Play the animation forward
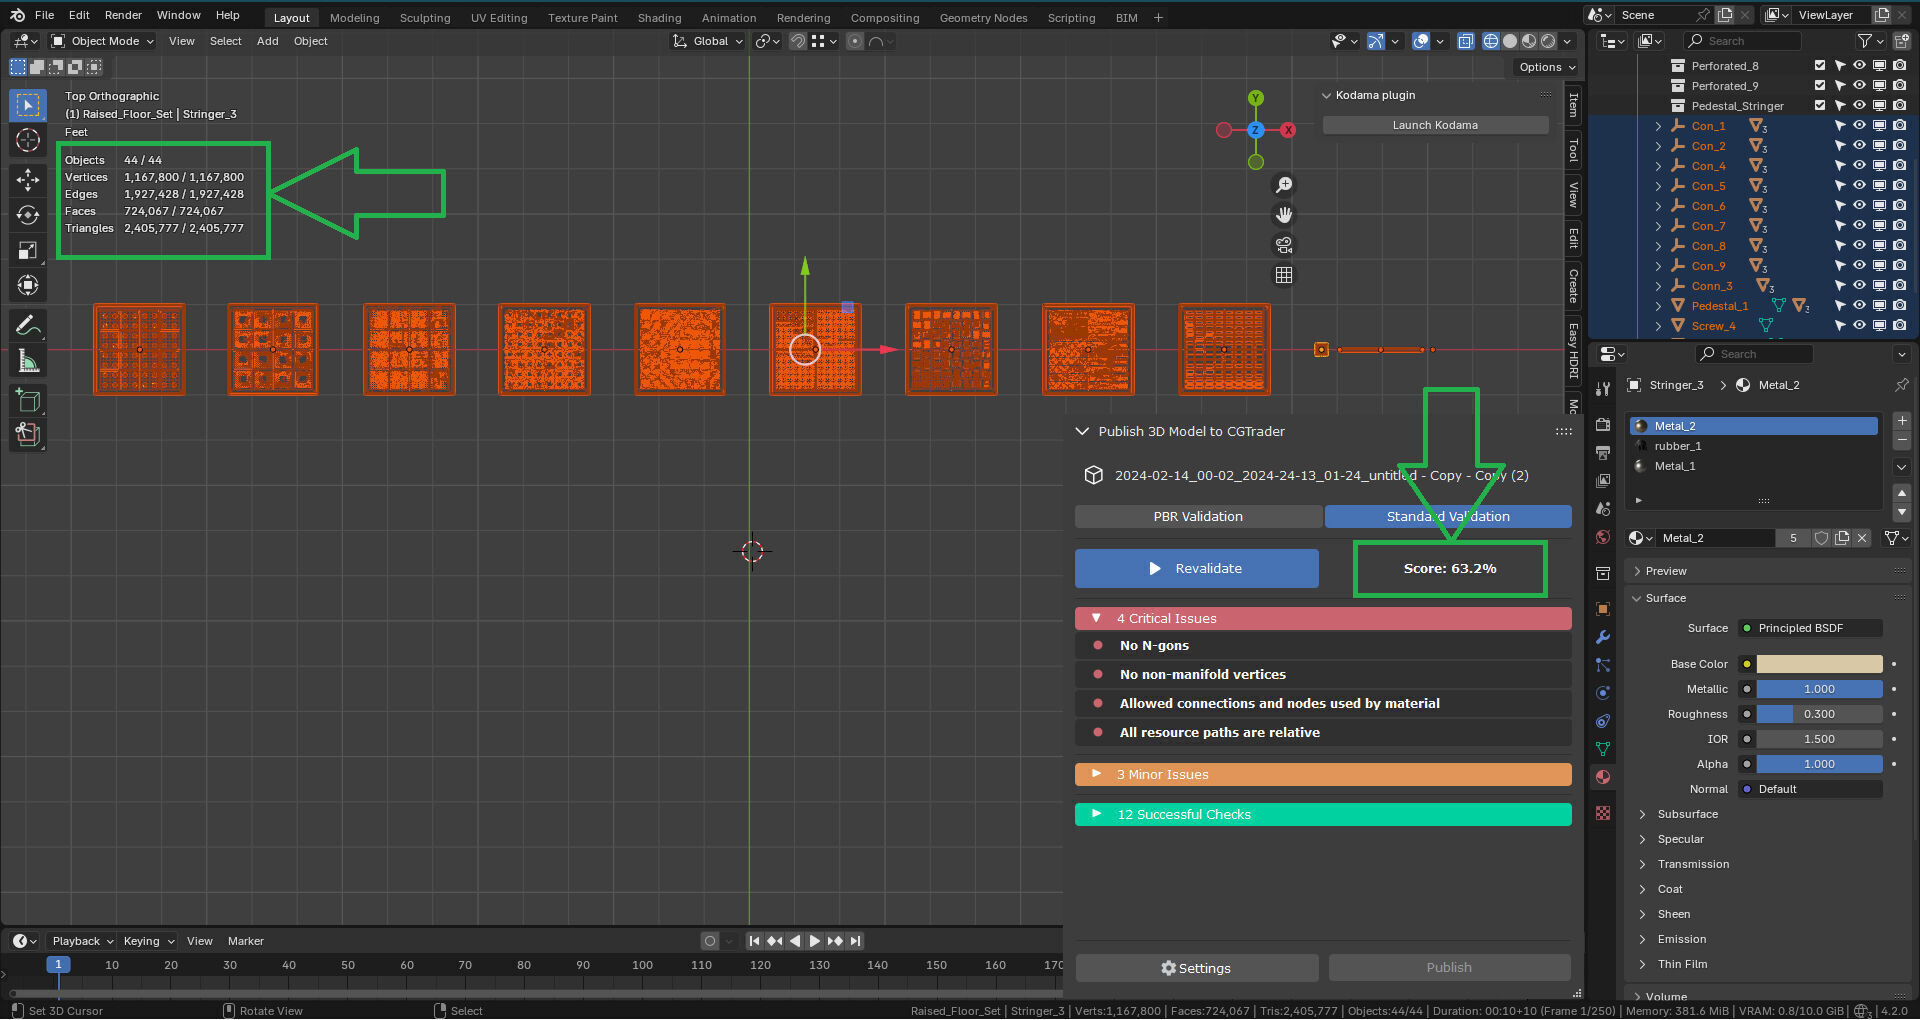The image size is (1920, 1020). pyautogui.click(x=815, y=941)
